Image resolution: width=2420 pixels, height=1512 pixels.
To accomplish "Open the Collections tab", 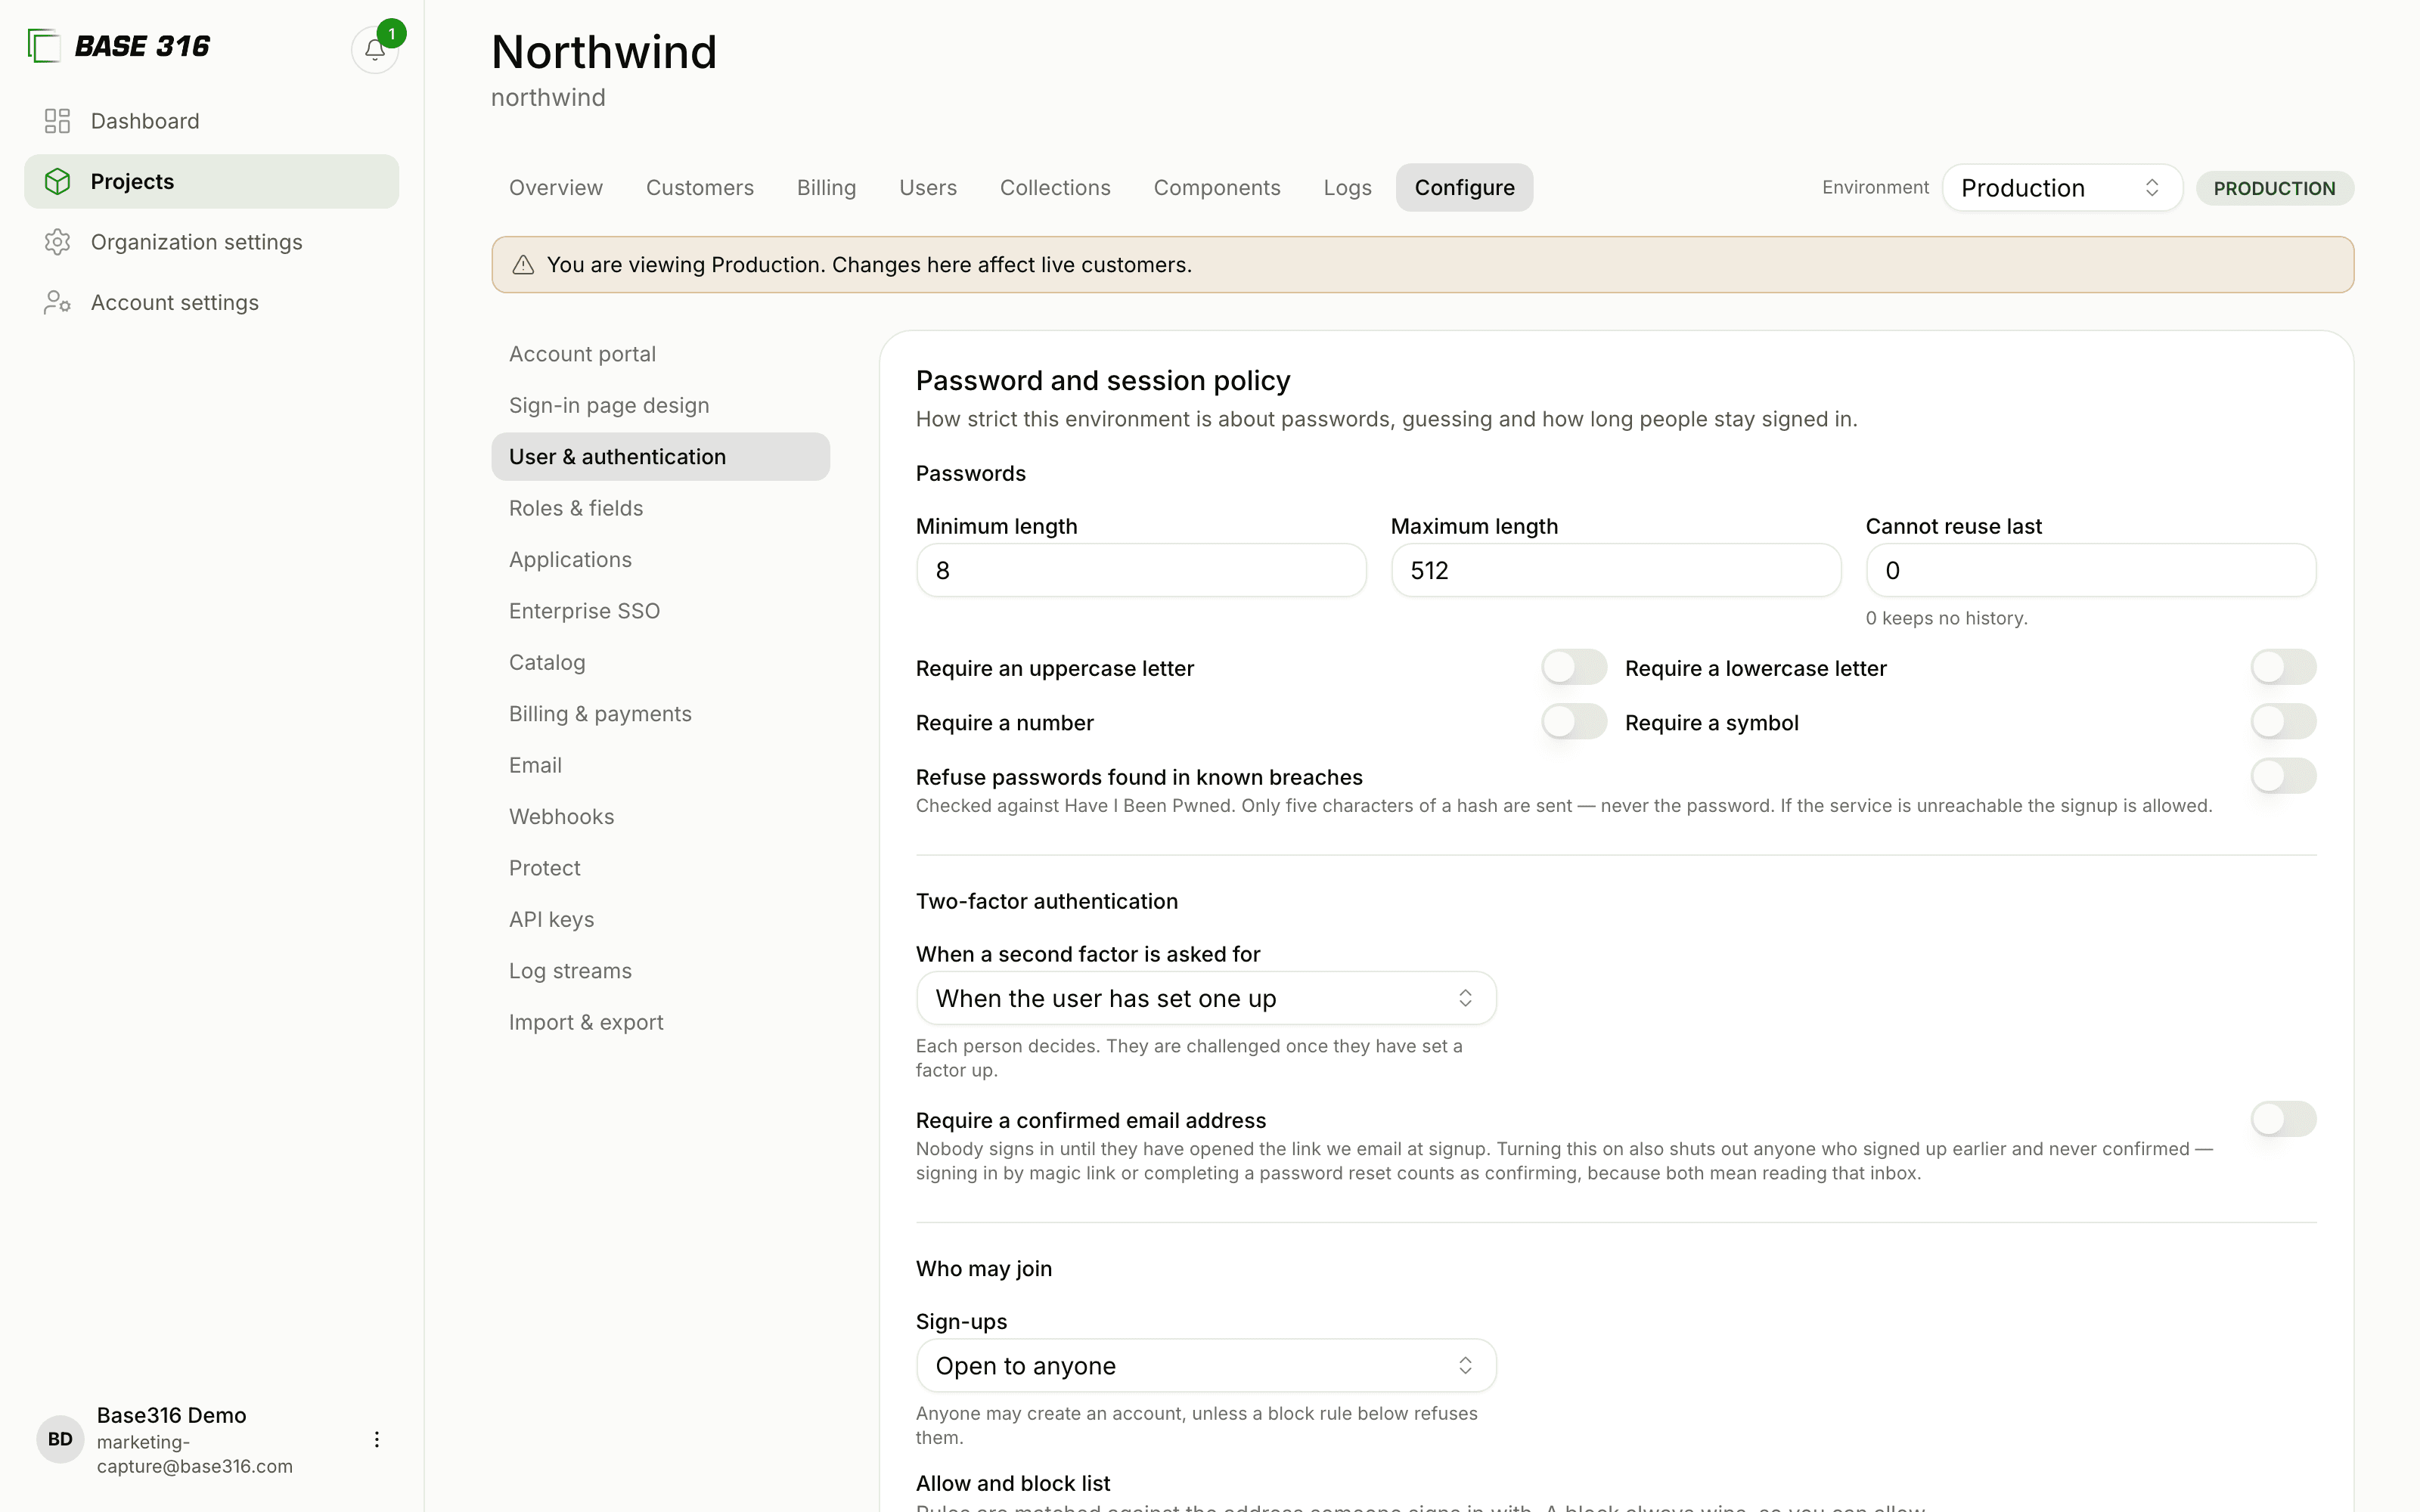I will pos(1055,188).
